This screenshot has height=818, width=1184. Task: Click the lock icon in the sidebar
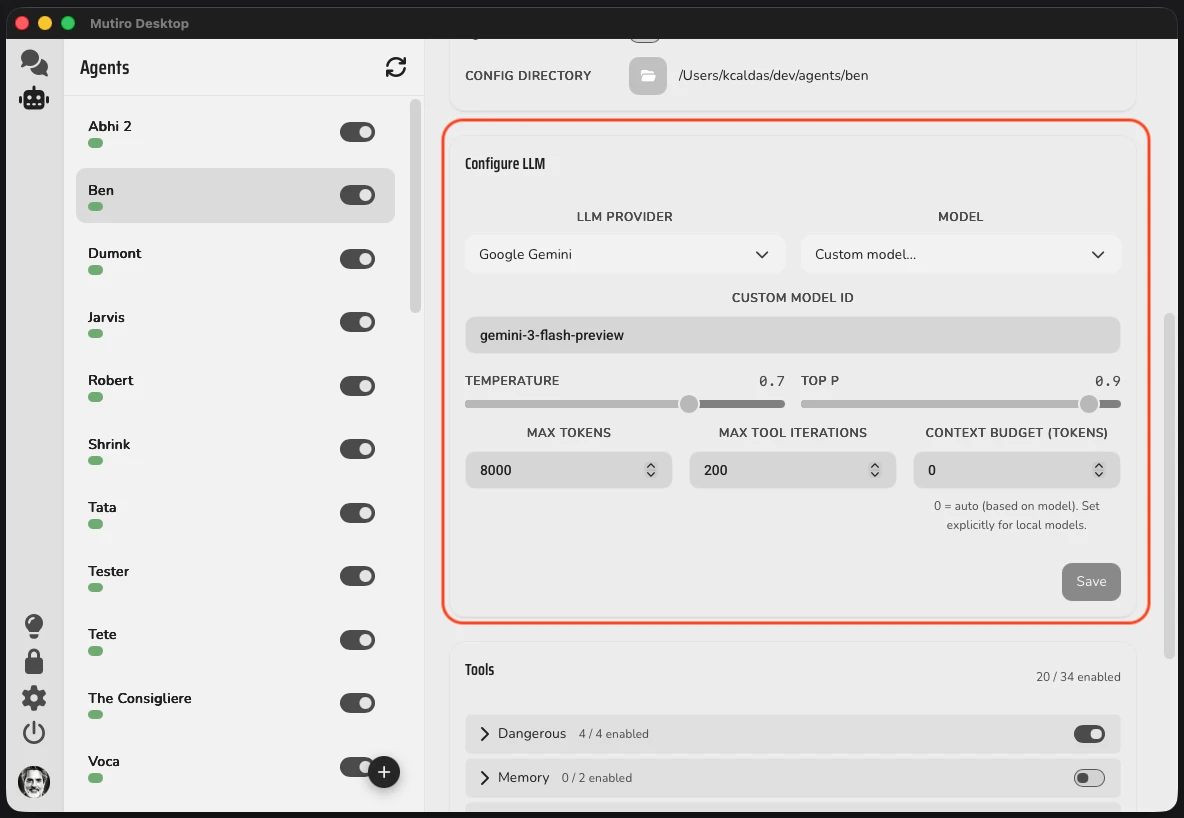click(x=34, y=661)
